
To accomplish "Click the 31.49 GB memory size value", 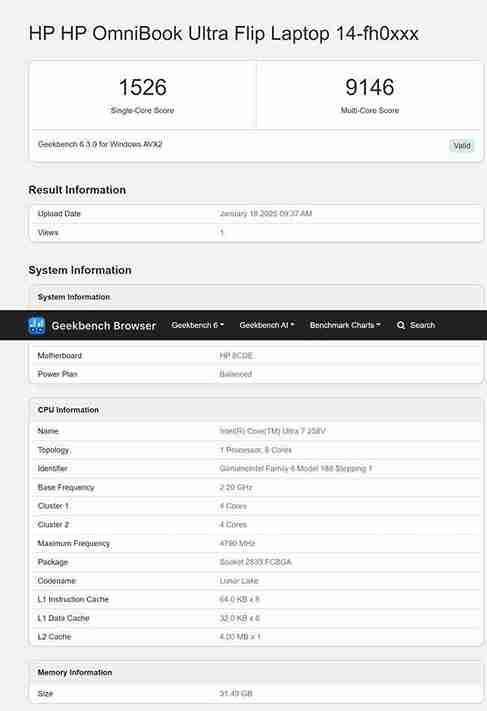I will click(236, 694).
